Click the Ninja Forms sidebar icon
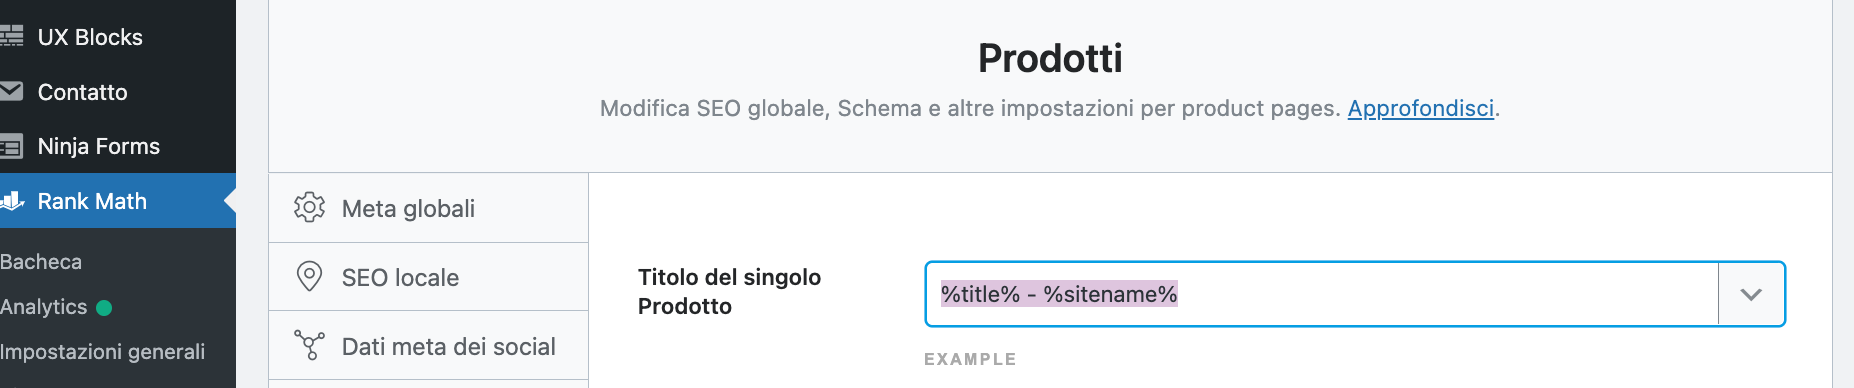The height and width of the screenshot is (388, 1854). (11, 147)
